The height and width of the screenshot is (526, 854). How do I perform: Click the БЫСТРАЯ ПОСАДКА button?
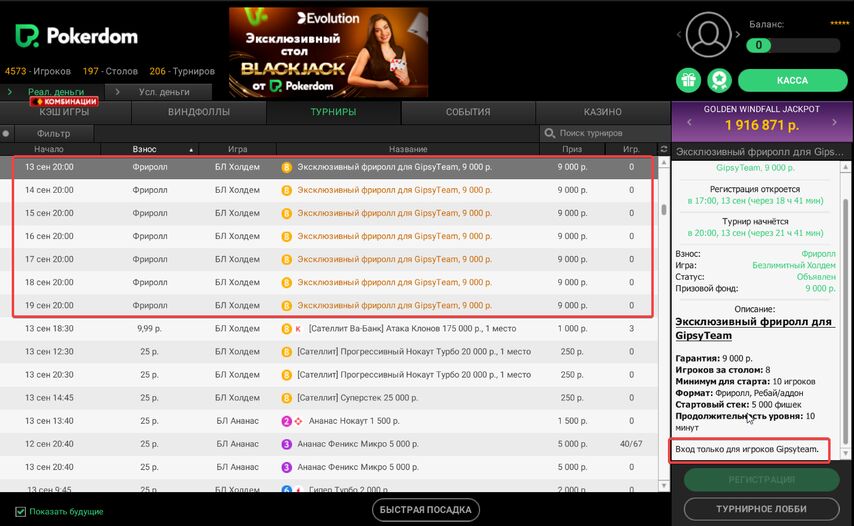pyautogui.click(x=425, y=510)
